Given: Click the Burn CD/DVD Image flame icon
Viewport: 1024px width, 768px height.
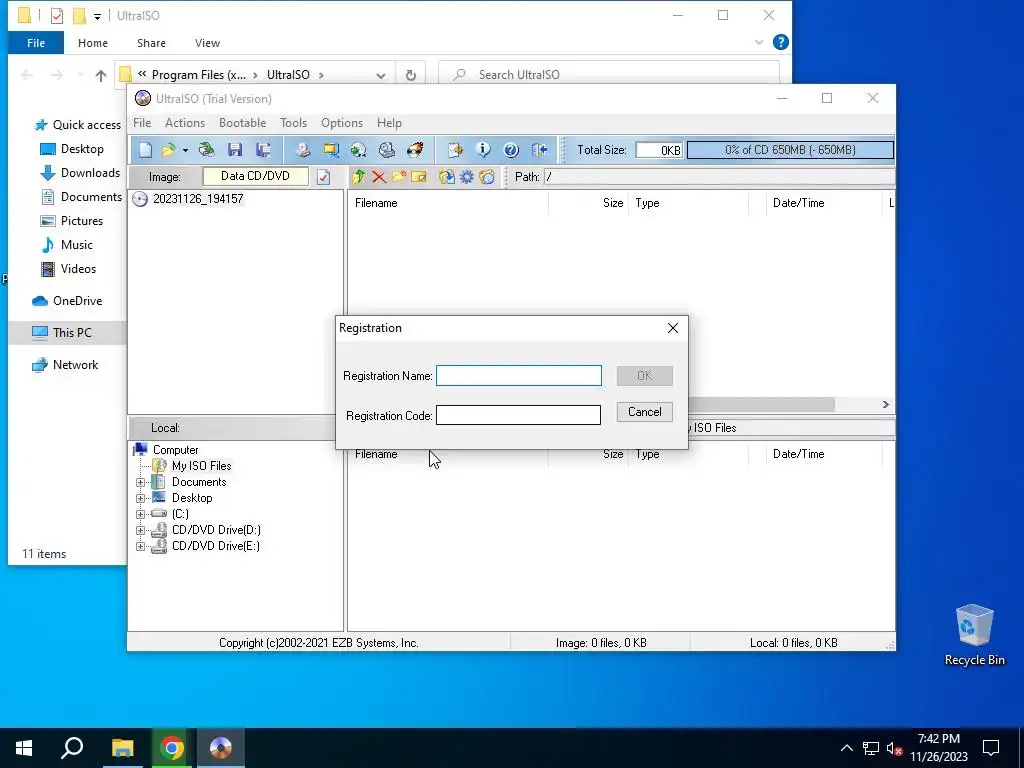Looking at the screenshot, I should point(415,150).
